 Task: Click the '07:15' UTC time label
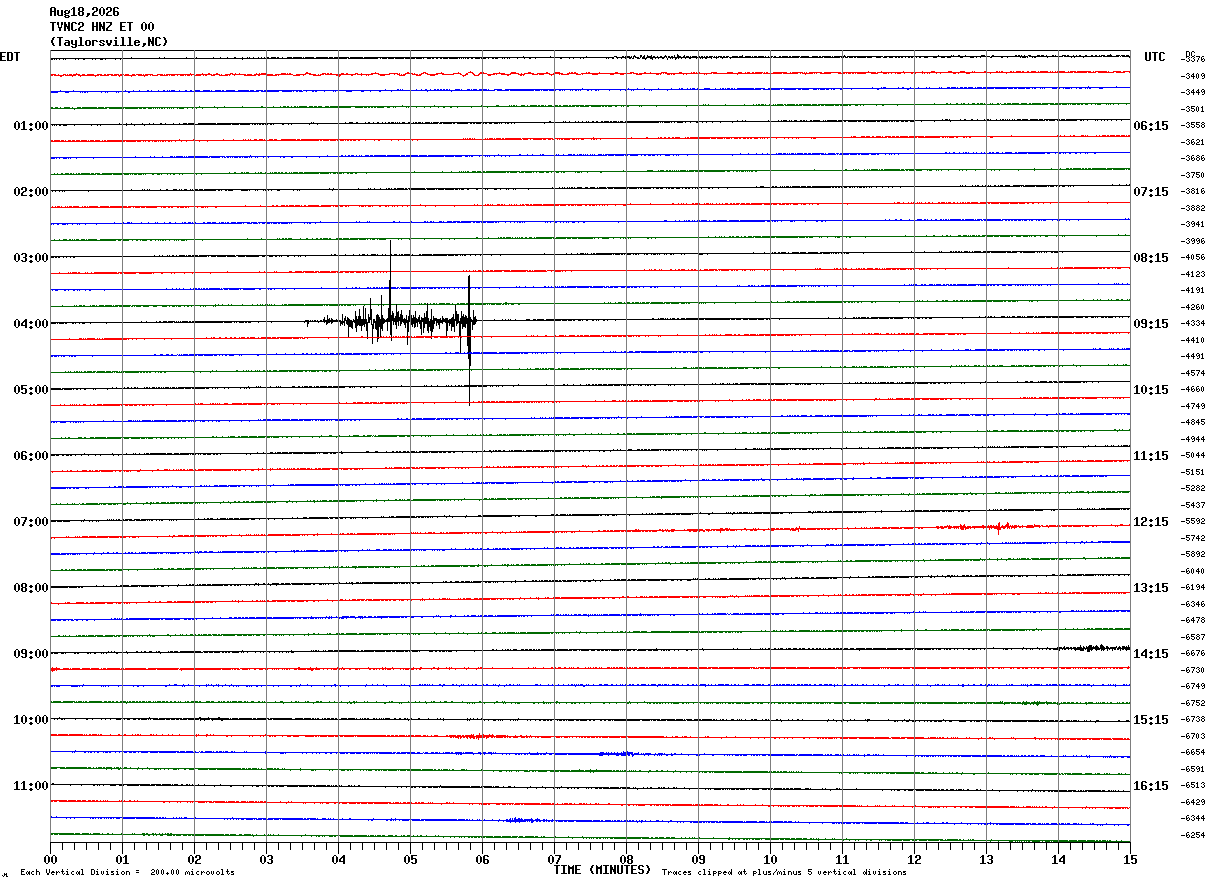pos(1151,192)
